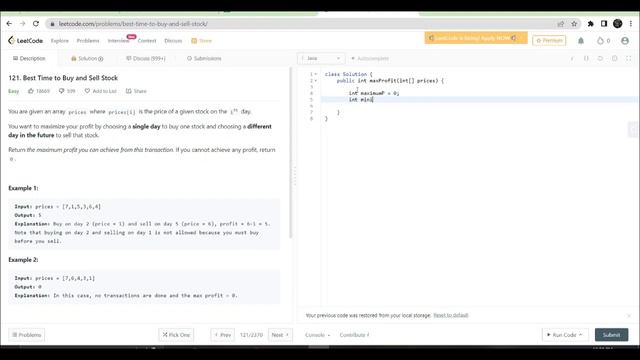Click the browser address bar URL

(x=133, y=24)
